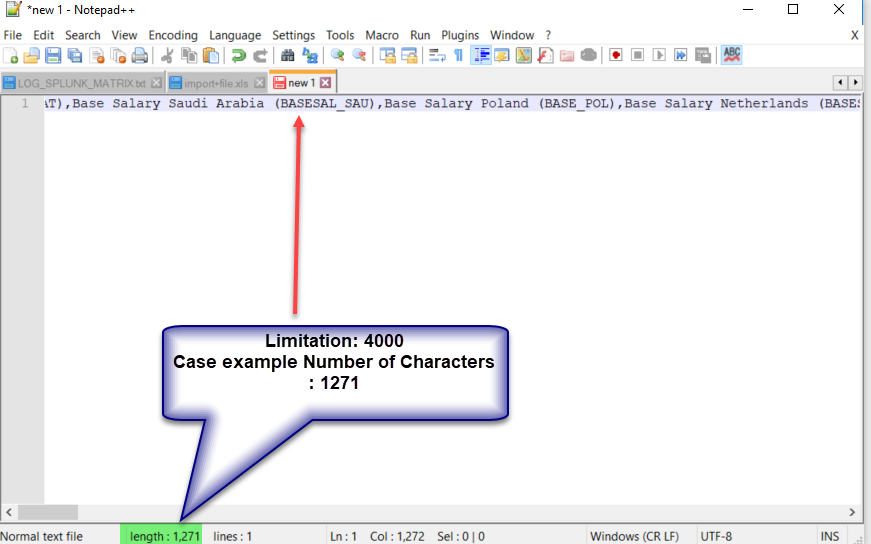871x544 pixels.
Task: Open the Macro menu
Action: [382, 35]
